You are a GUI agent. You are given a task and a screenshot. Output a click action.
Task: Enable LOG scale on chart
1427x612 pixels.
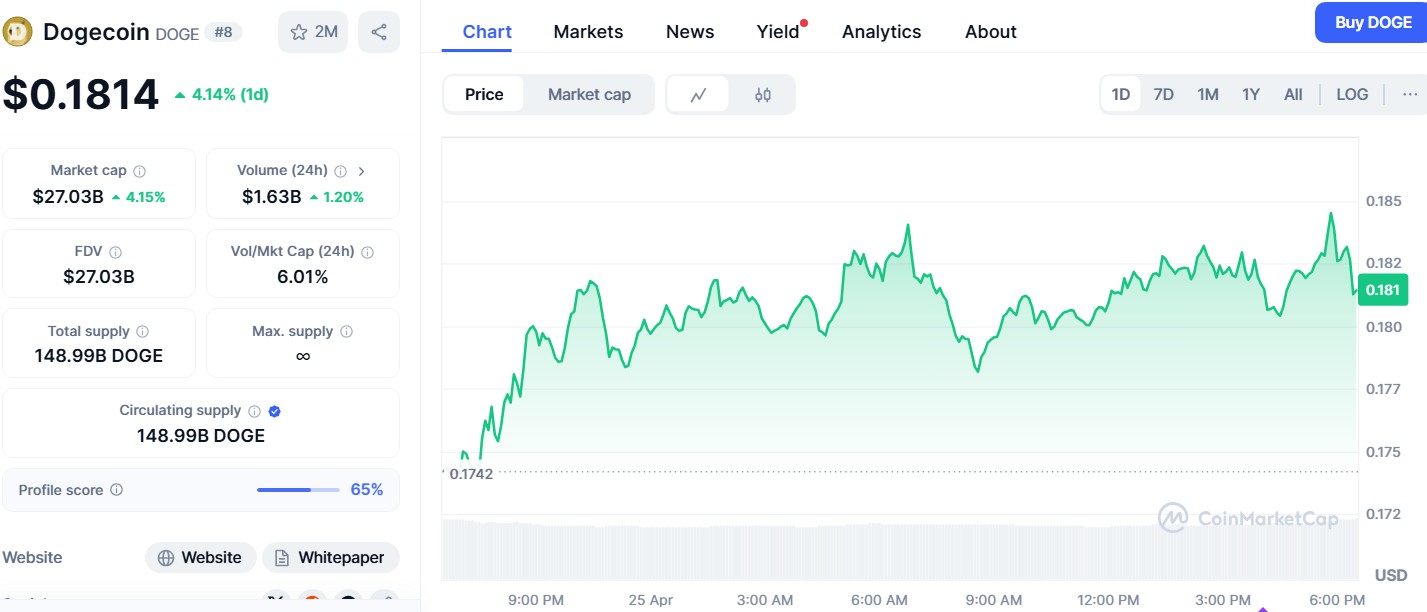coord(1352,94)
